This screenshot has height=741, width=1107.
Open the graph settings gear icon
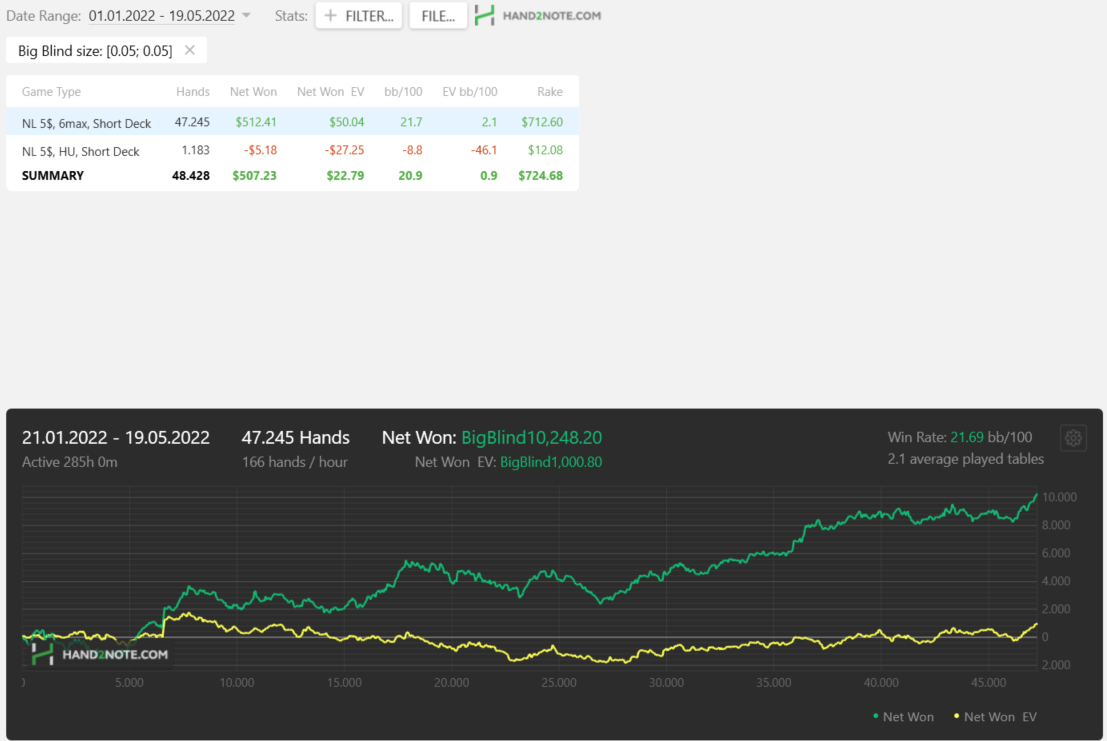click(1073, 438)
